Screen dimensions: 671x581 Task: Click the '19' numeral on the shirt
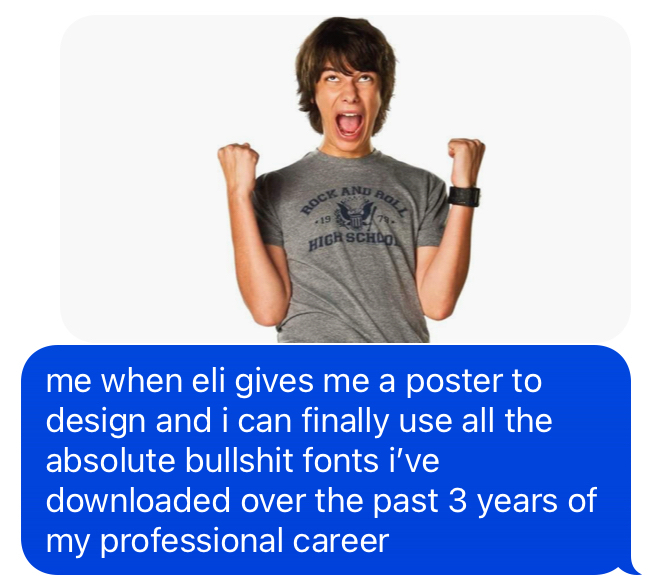(325, 220)
